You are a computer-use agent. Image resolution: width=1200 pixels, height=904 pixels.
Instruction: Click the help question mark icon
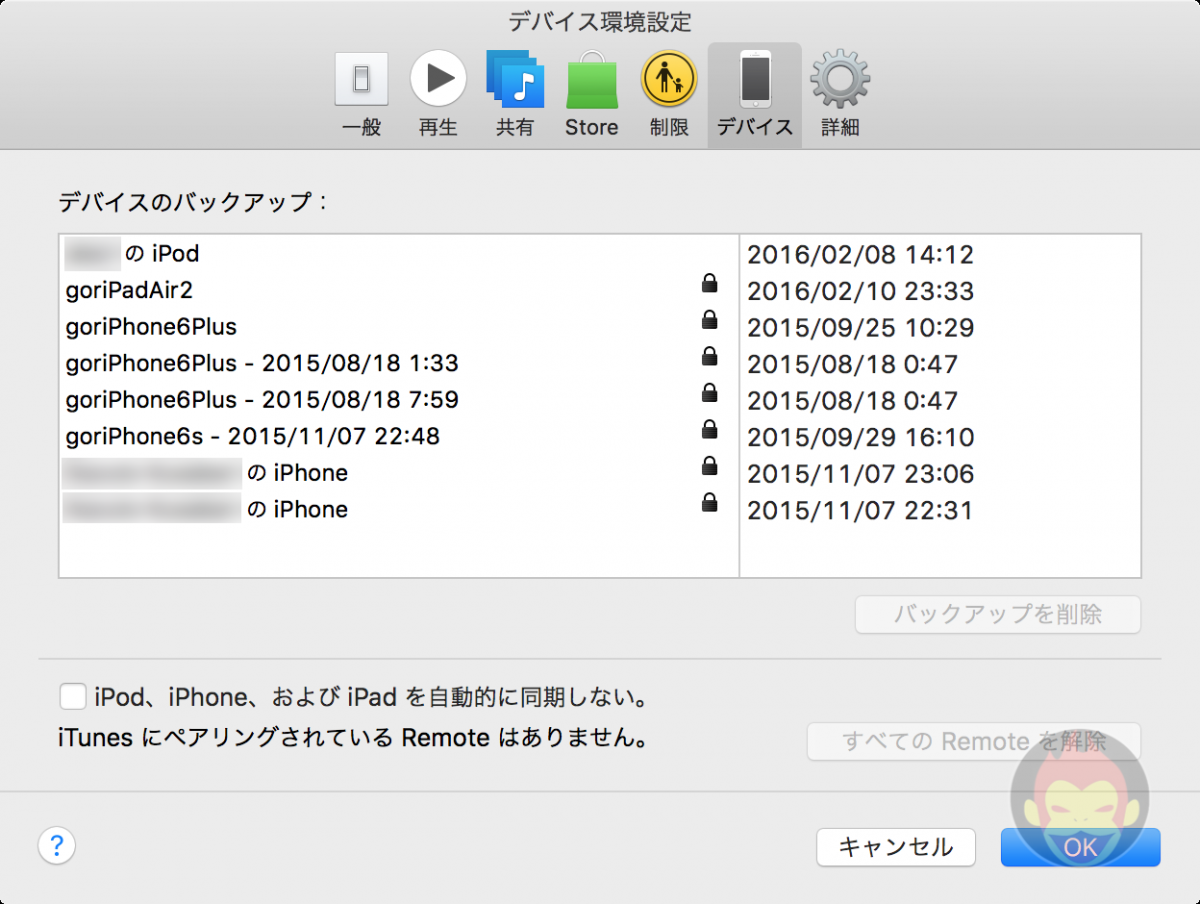[x=56, y=846]
